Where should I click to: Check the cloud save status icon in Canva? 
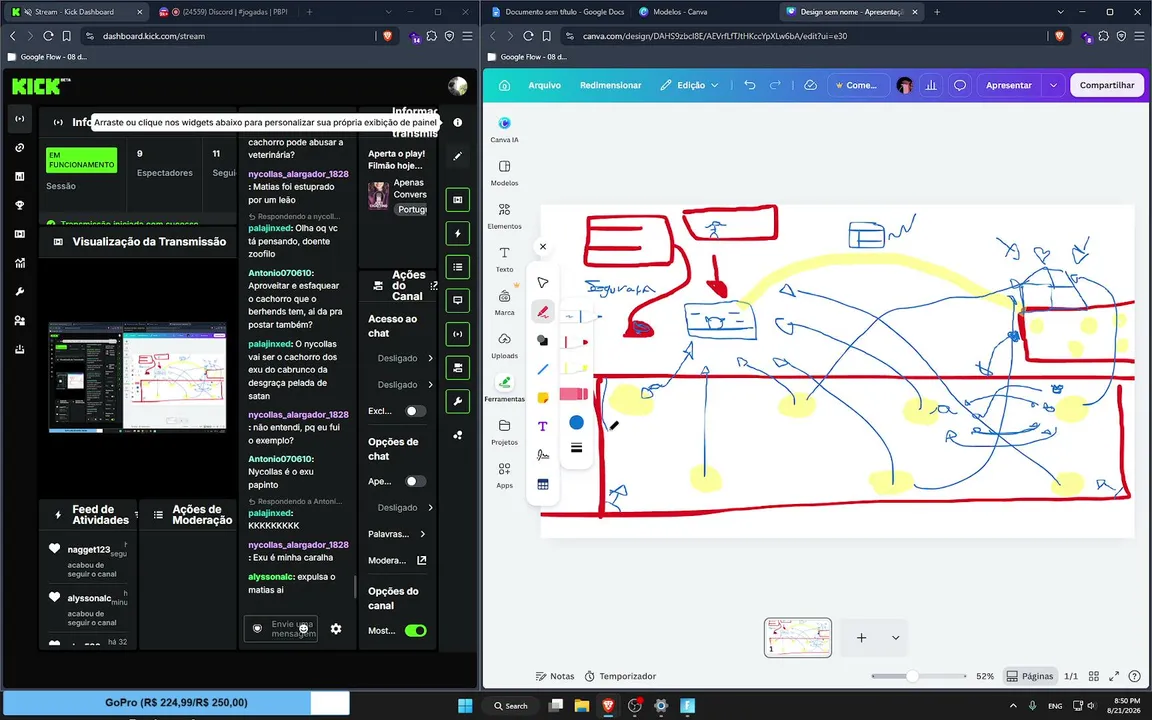pos(810,85)
